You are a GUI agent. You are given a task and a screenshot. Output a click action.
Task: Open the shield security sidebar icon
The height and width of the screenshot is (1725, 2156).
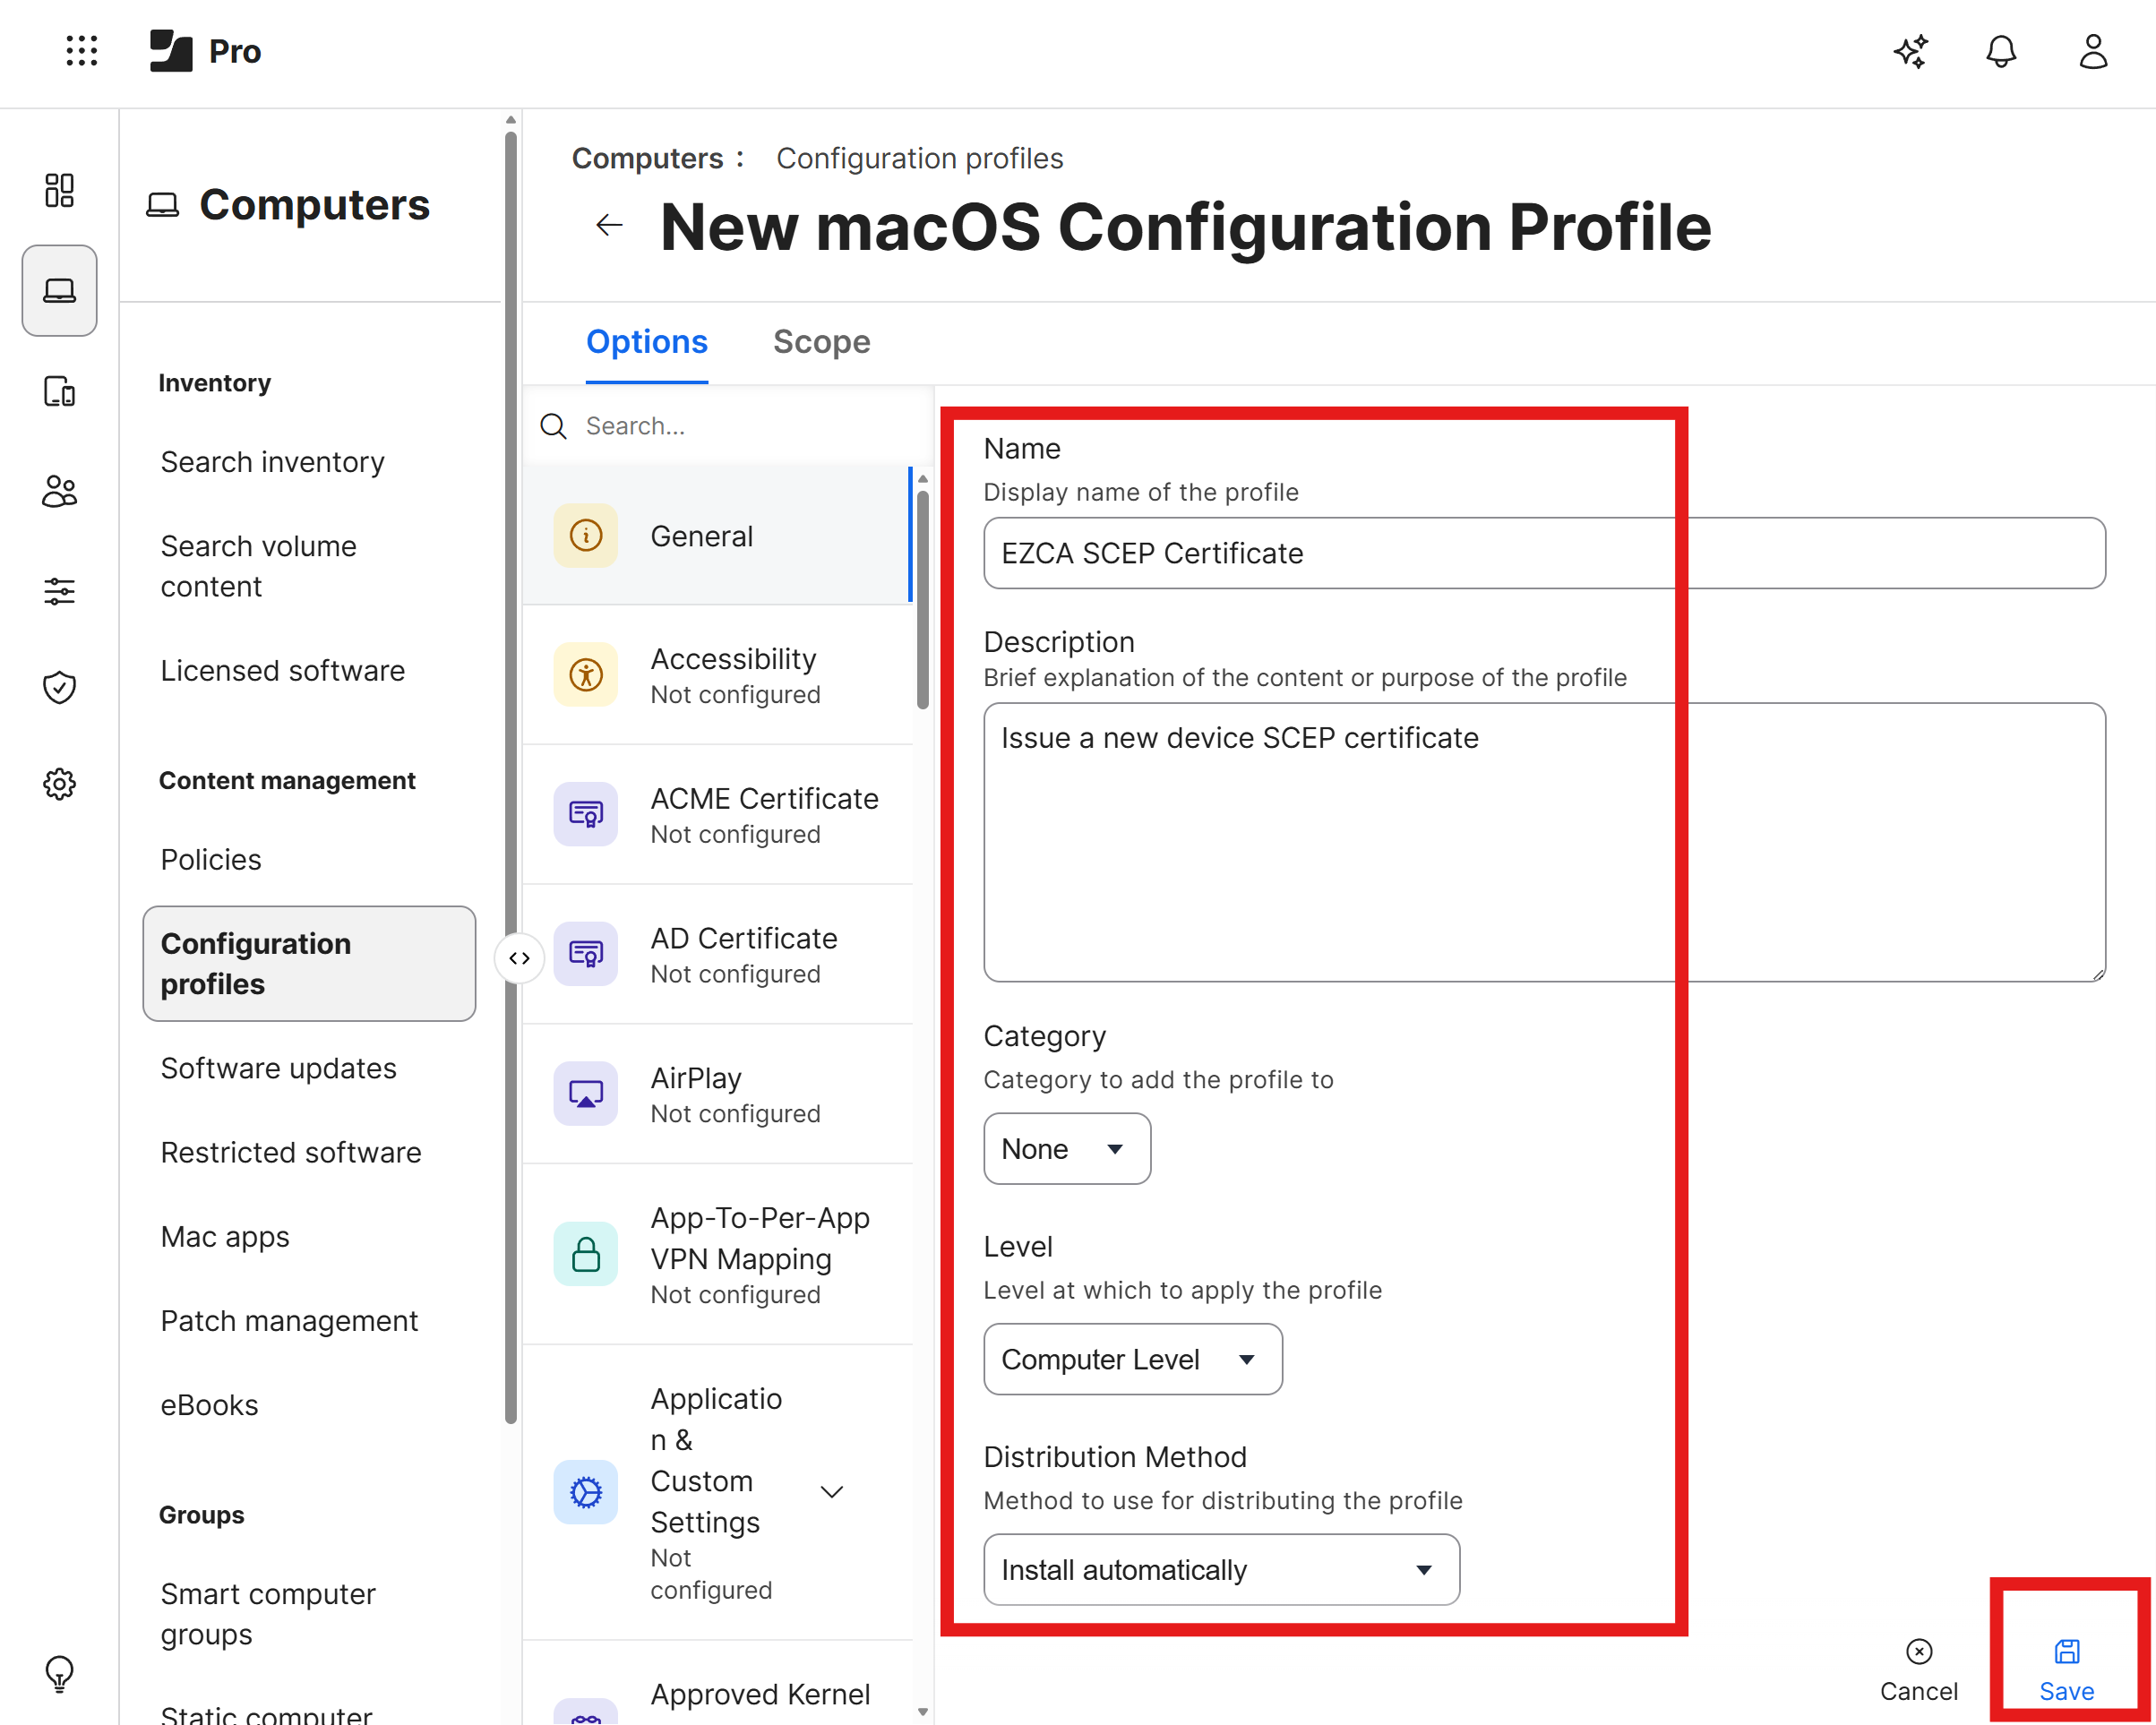59,687
